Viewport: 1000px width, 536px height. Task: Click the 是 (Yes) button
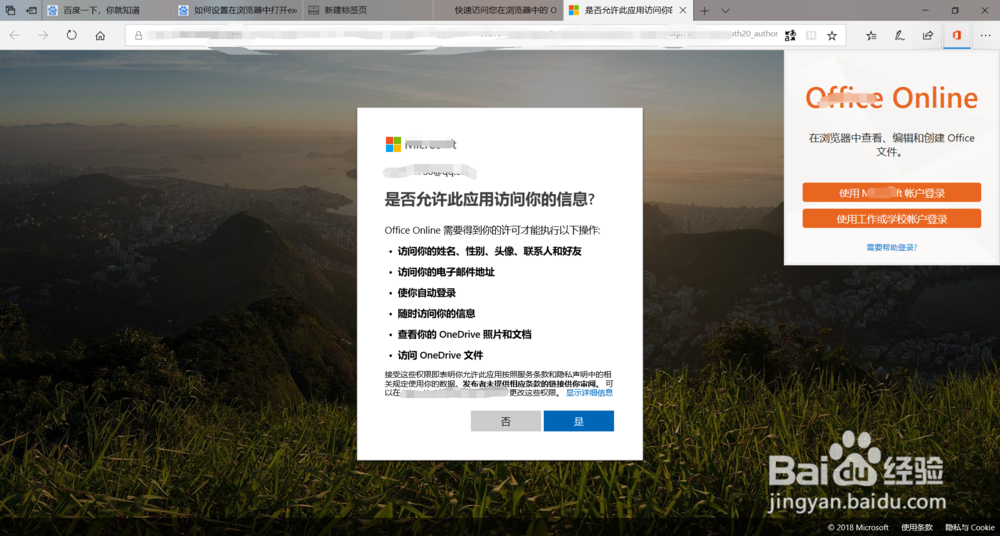[x=578, y=421]
